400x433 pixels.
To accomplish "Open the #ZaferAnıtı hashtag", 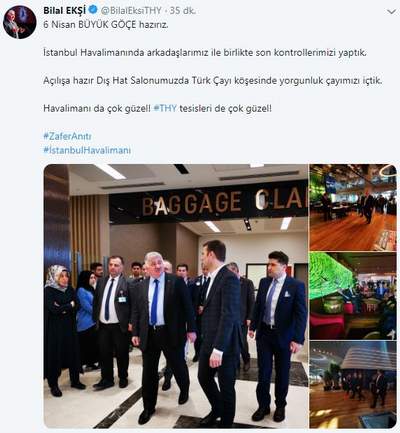I will 67,136.
